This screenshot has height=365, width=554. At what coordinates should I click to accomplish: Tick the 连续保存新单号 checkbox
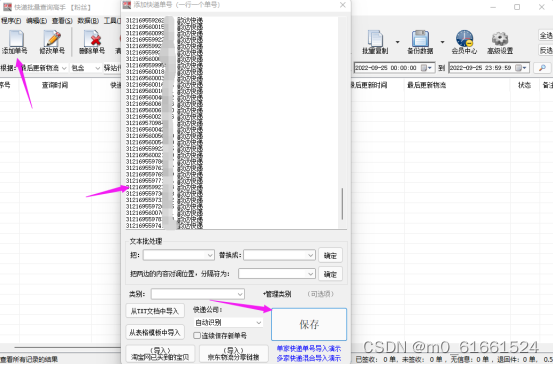pos(197,335)
